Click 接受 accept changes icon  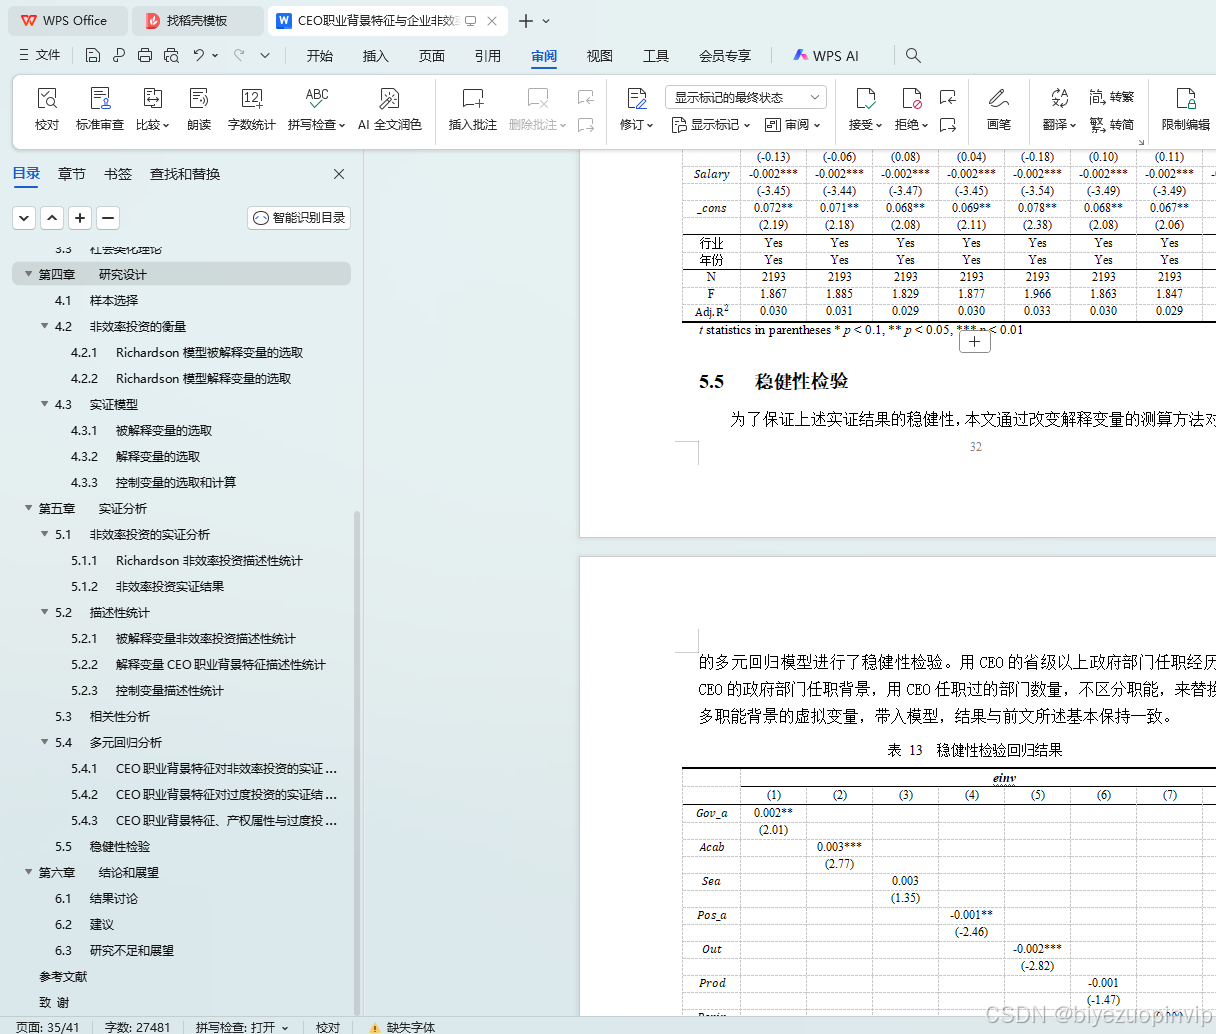866,98
